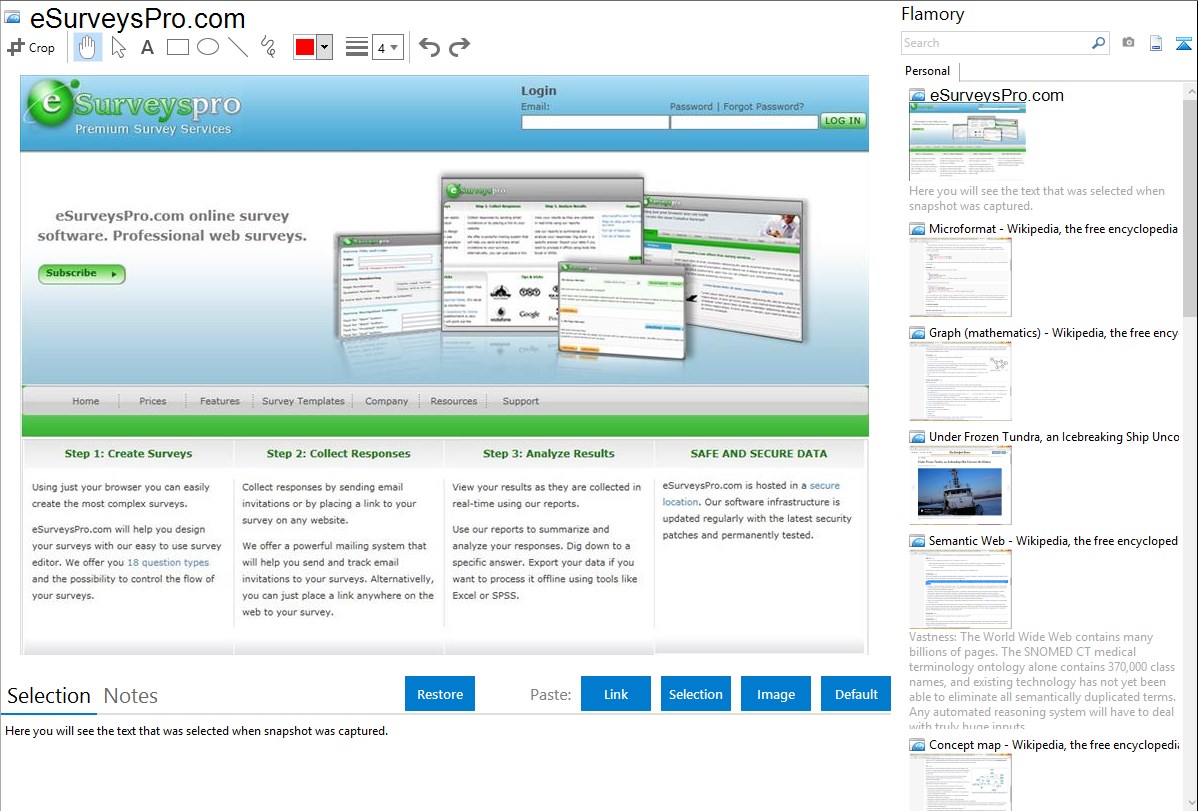The width and height of the screenshot is (1198, 811).
Task: Select the Crop tool
Action: 31,47
